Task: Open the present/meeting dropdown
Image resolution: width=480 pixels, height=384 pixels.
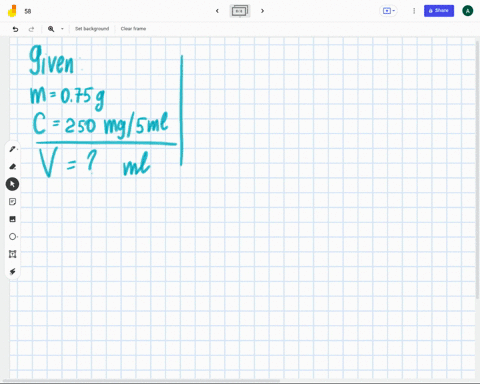Action: 388,11
